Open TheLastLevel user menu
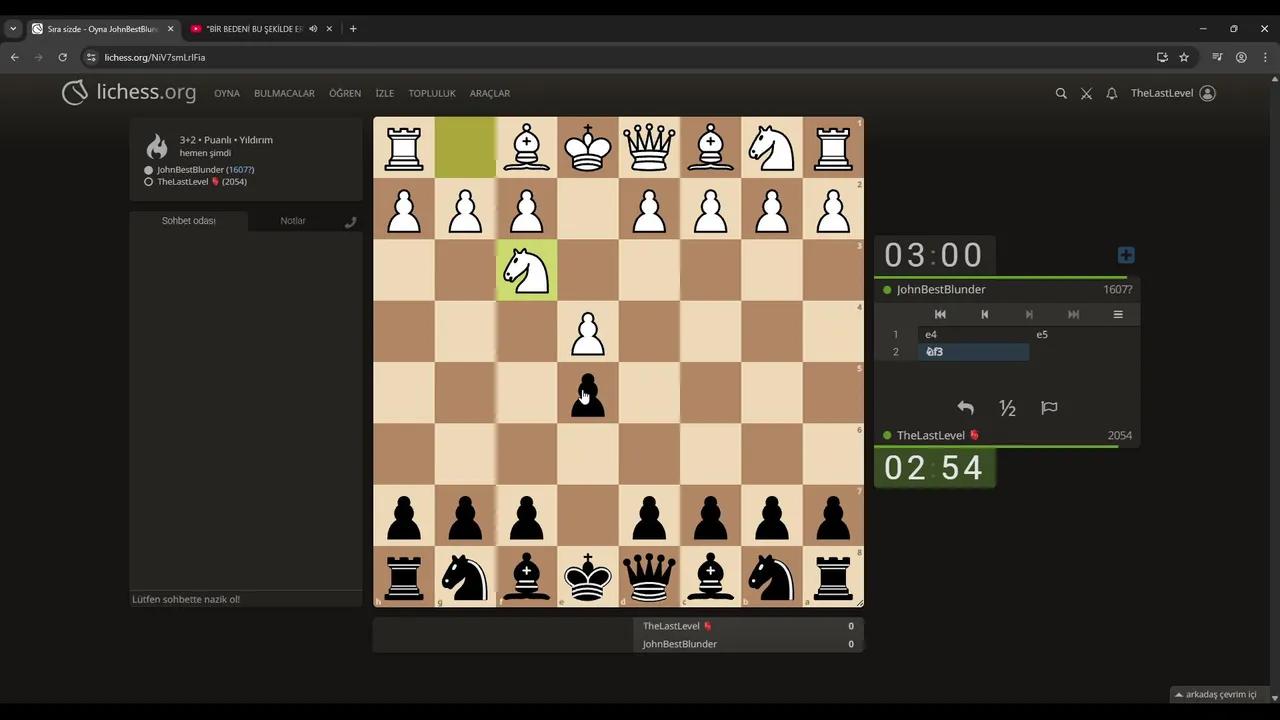1280x720 pixels. [x=1172, y=93]
